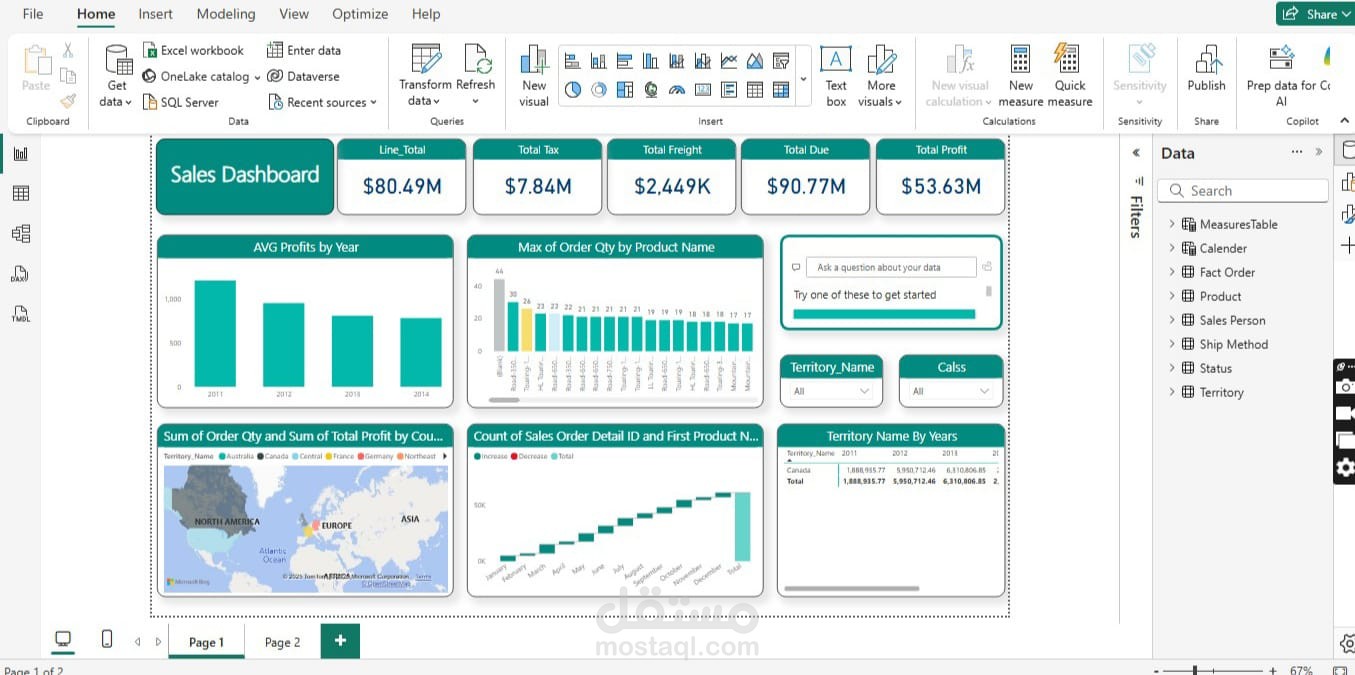Screen dimensions: 1355x675
Task: Expand the Filters pane
Action: tap(1136, 153)
